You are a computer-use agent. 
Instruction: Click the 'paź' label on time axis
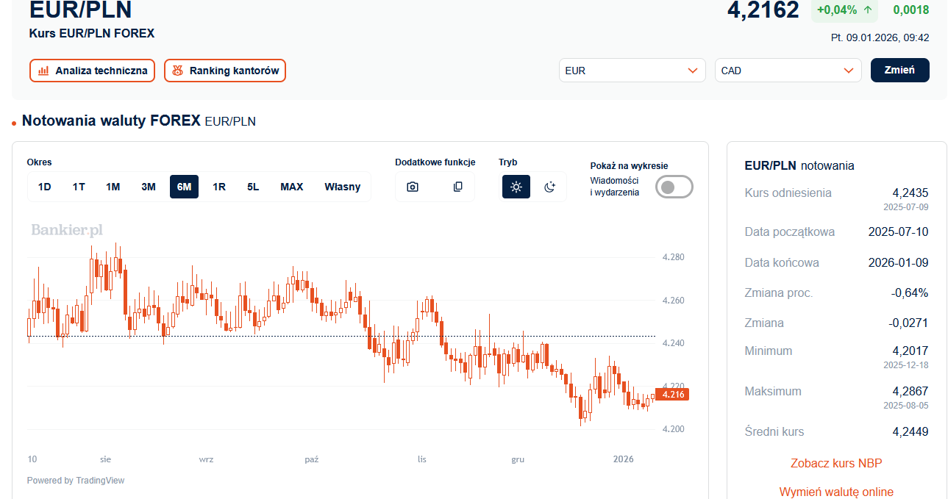[311, 459]
